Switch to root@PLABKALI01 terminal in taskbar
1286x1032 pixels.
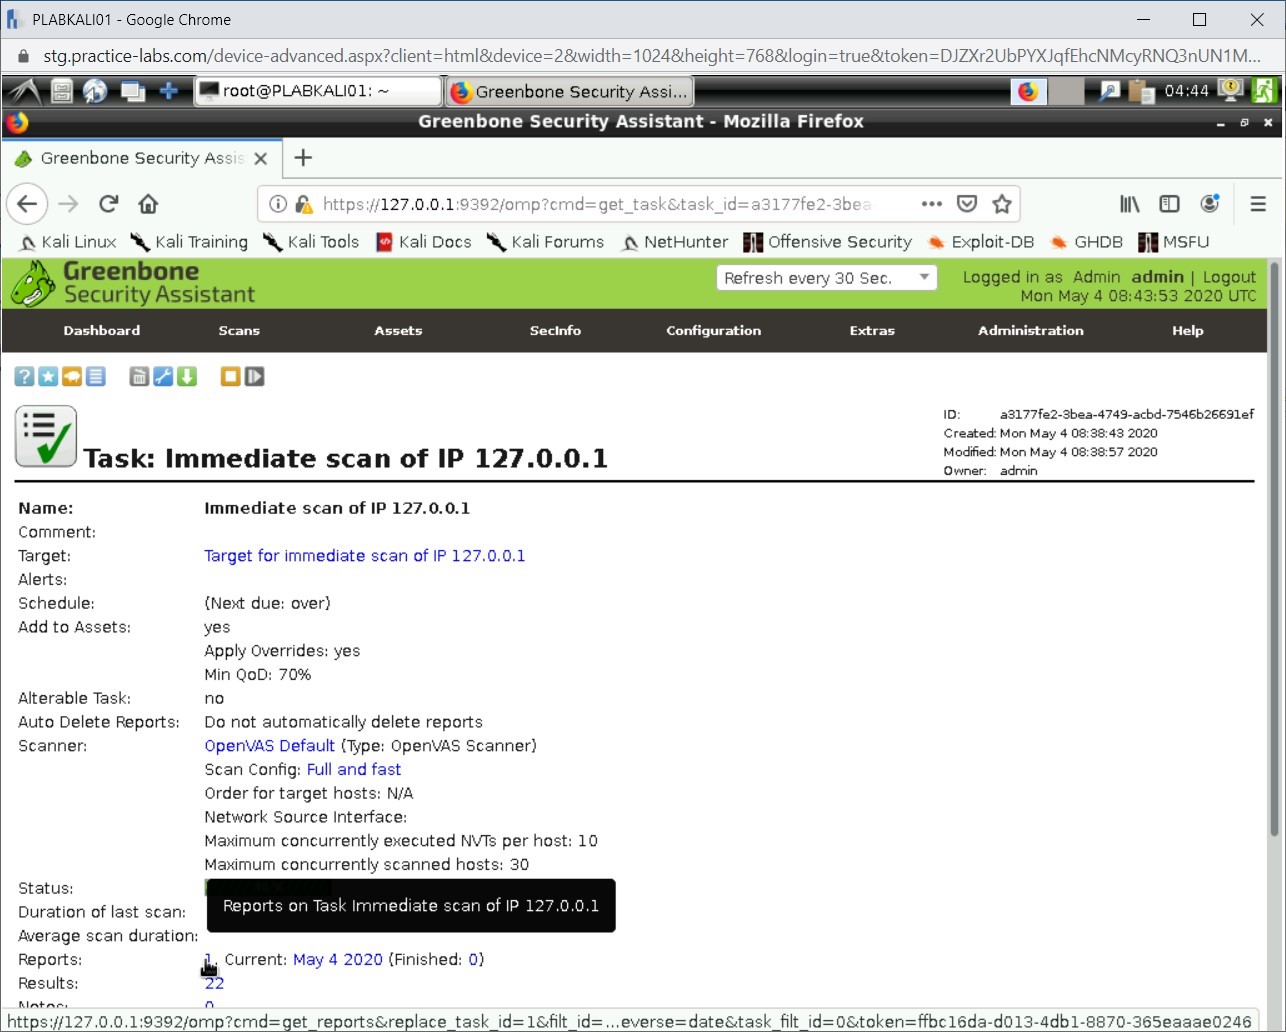pos(317,91)
